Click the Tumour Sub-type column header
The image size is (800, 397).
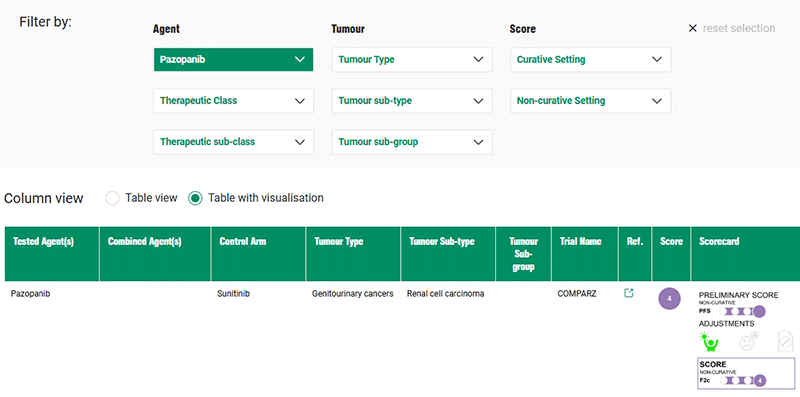pyautogui.click(x=448, y=254)
